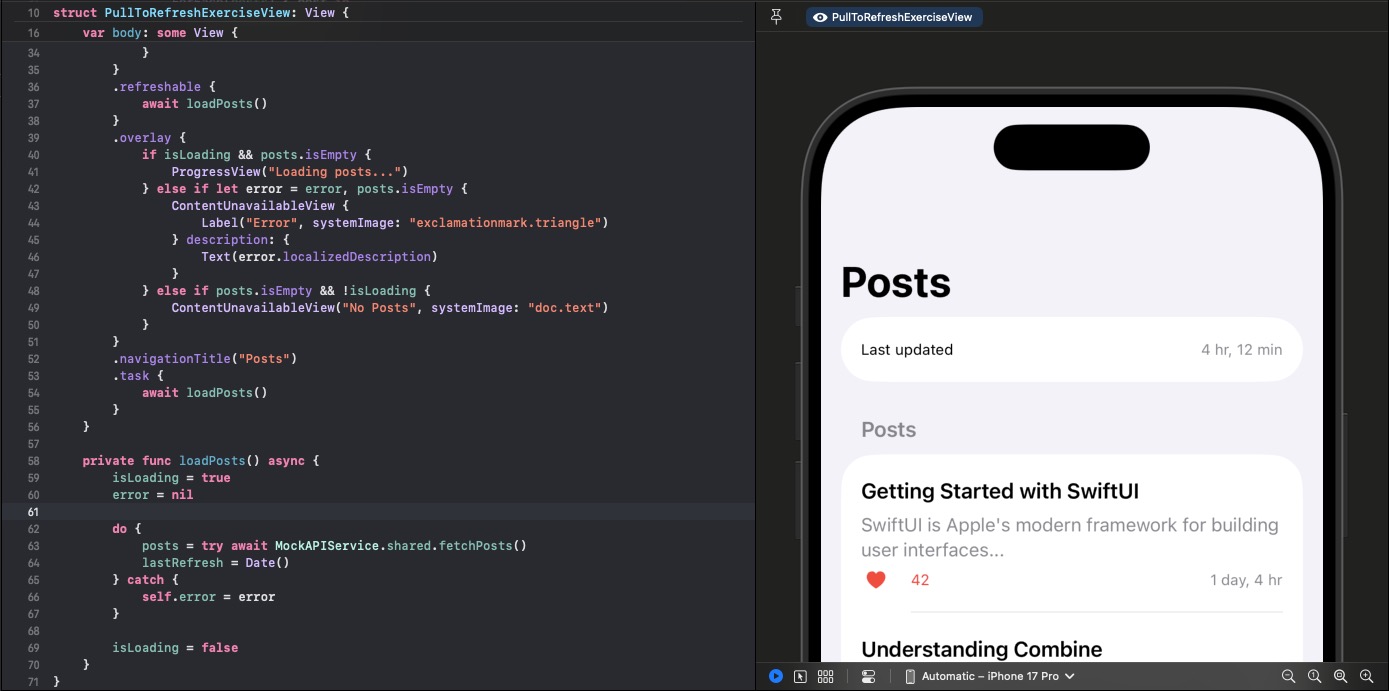The height and width of the screenshot is (691, 1389).
Task: Tap the heart like icon on post
Action: (x=876, y=580)
